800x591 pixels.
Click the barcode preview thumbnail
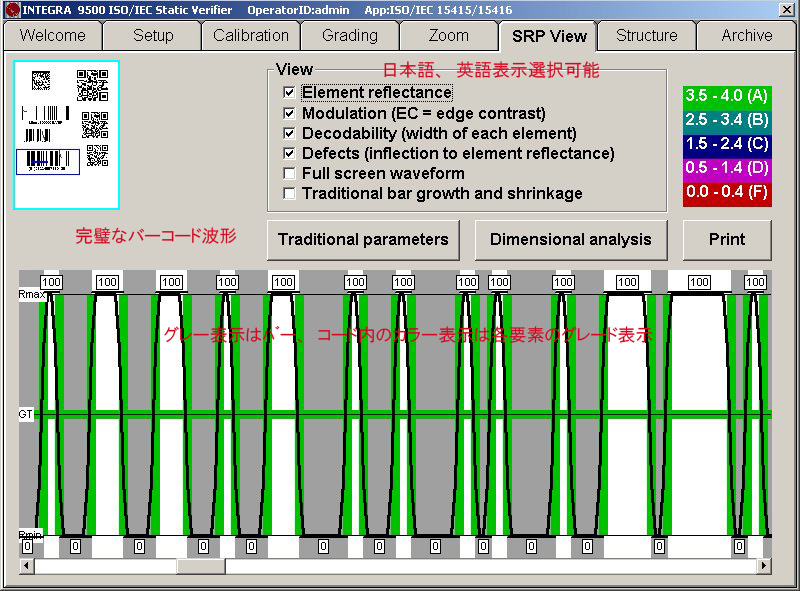[x=67, y=134]
